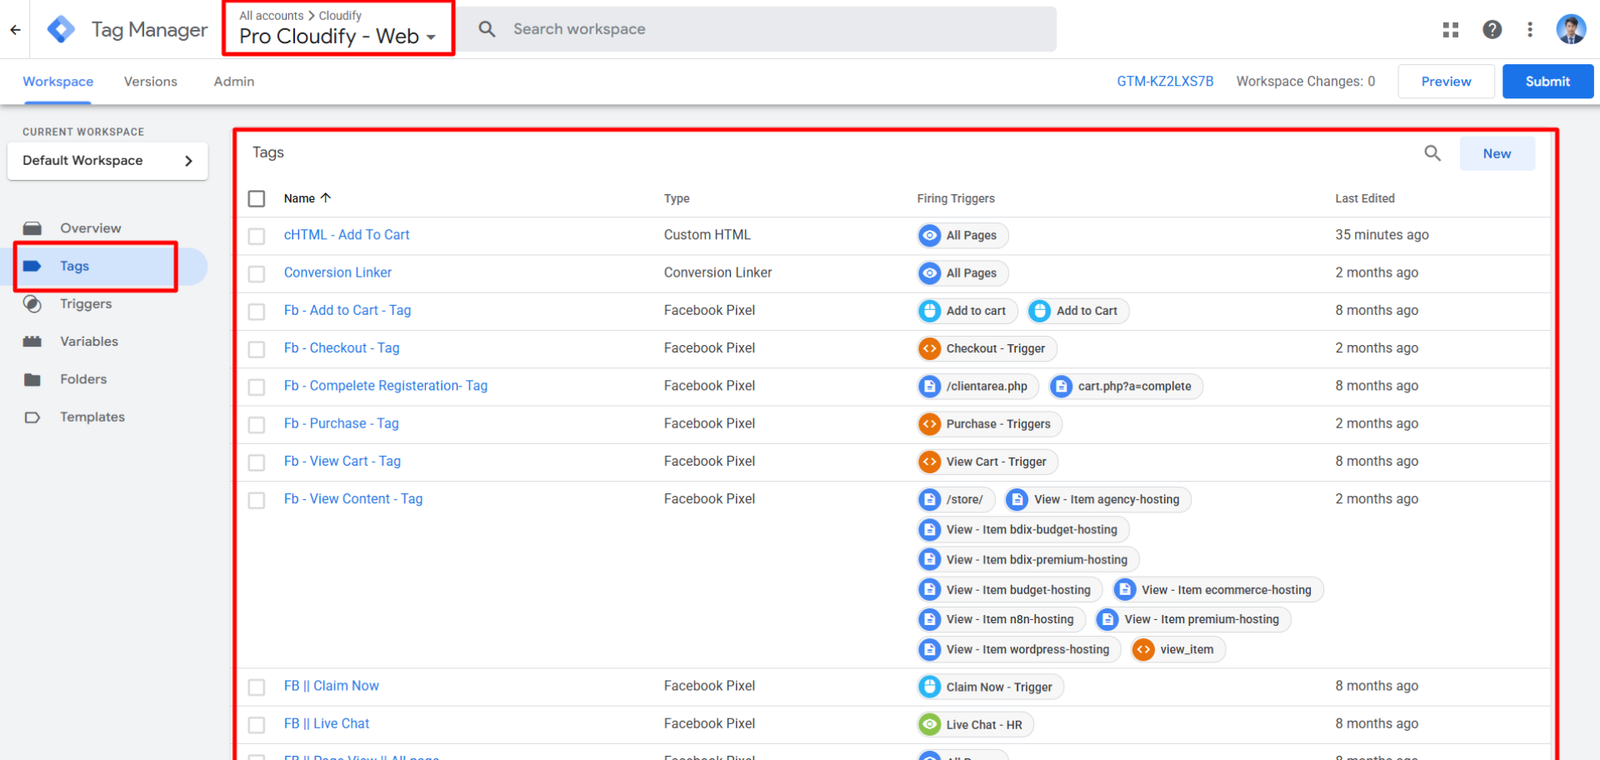The image size is (1600, 760).
Task: Click the Preview button
Action: [x=1445, y=82]
